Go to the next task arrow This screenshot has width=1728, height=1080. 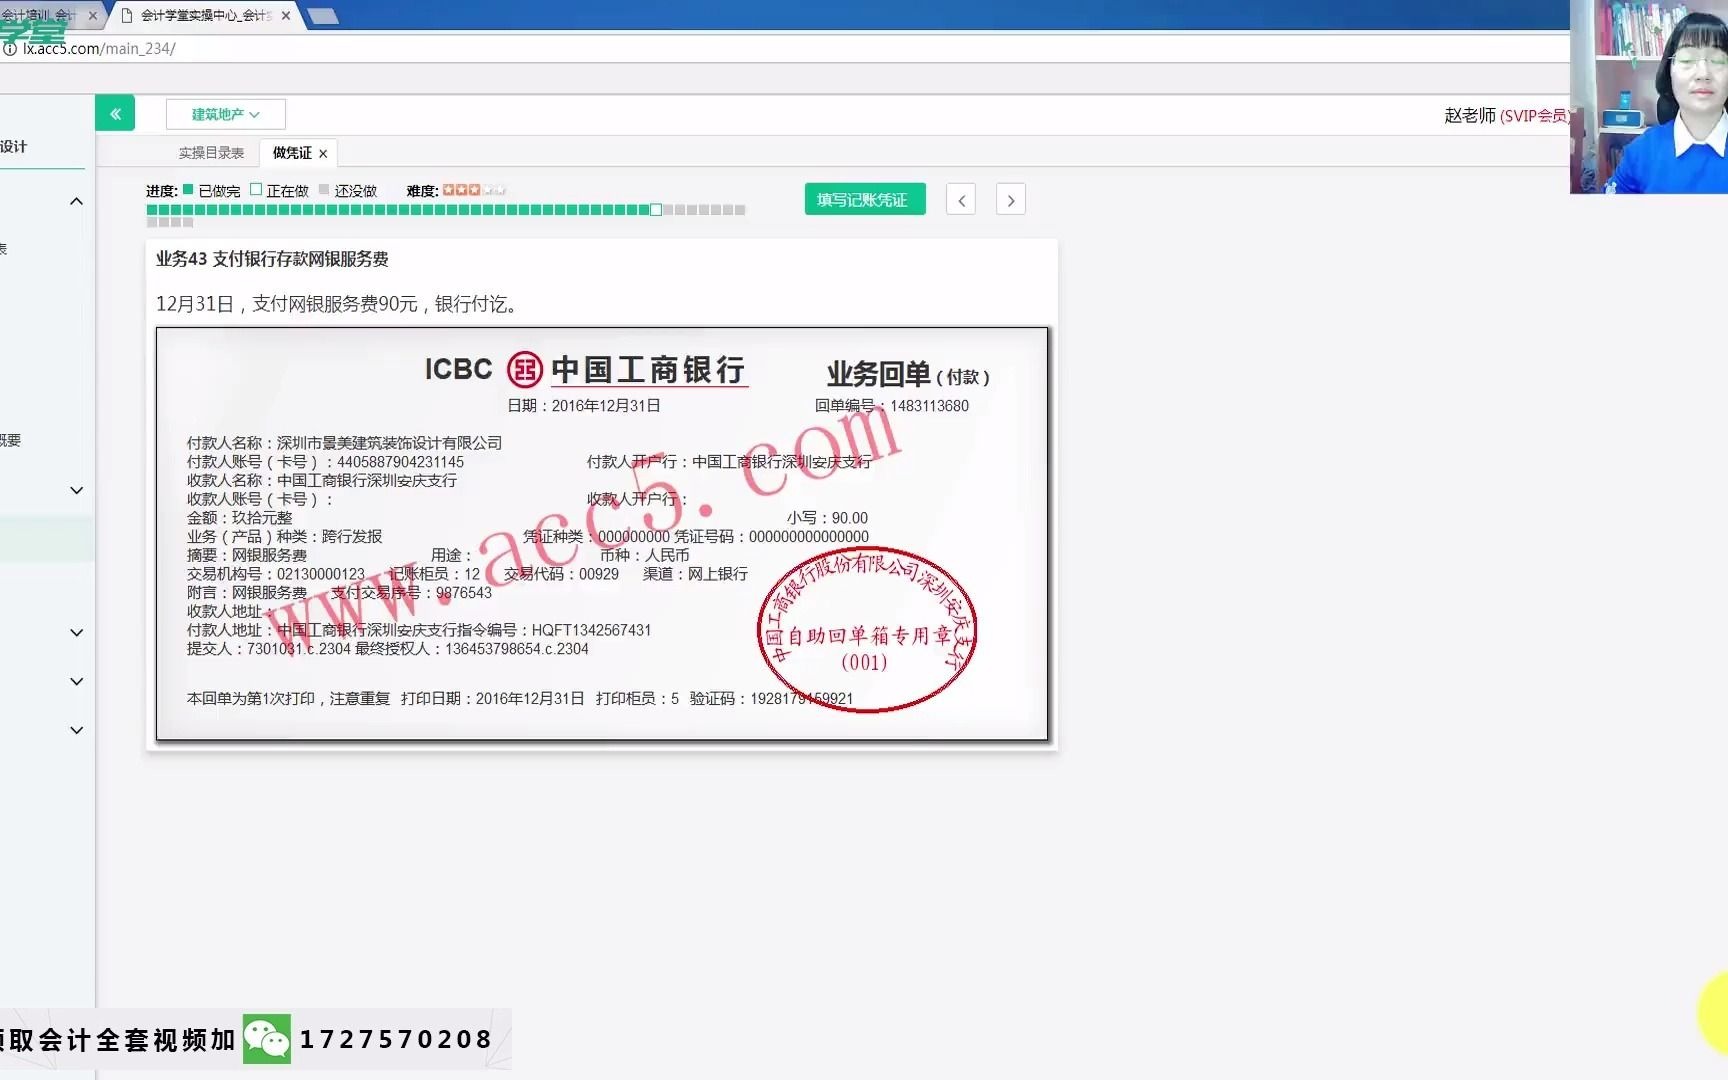pyautogui.click(x=1011, y=200)
